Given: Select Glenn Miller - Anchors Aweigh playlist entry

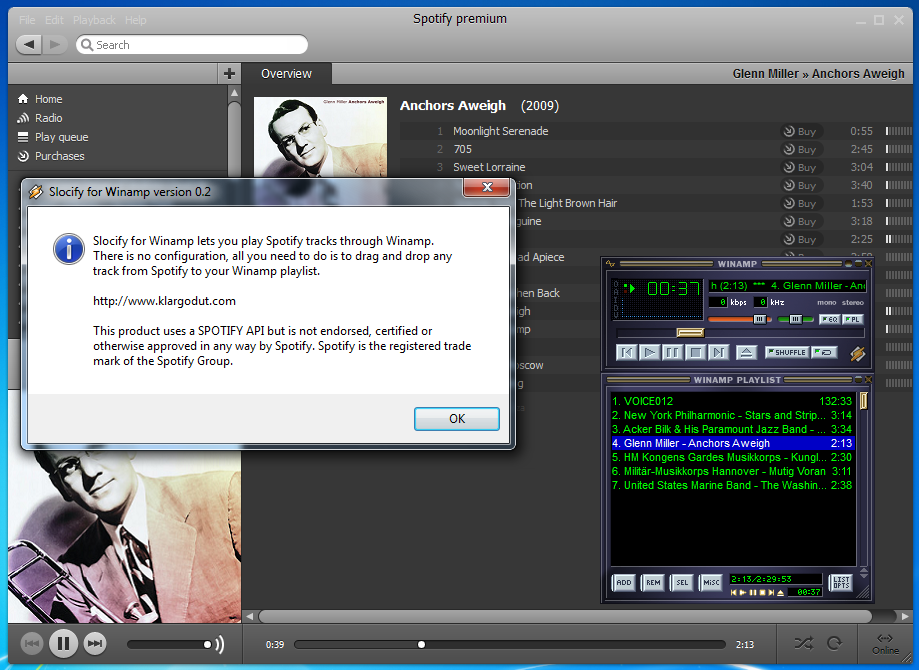Looking at the screenshot, I should tap(731, 443).
